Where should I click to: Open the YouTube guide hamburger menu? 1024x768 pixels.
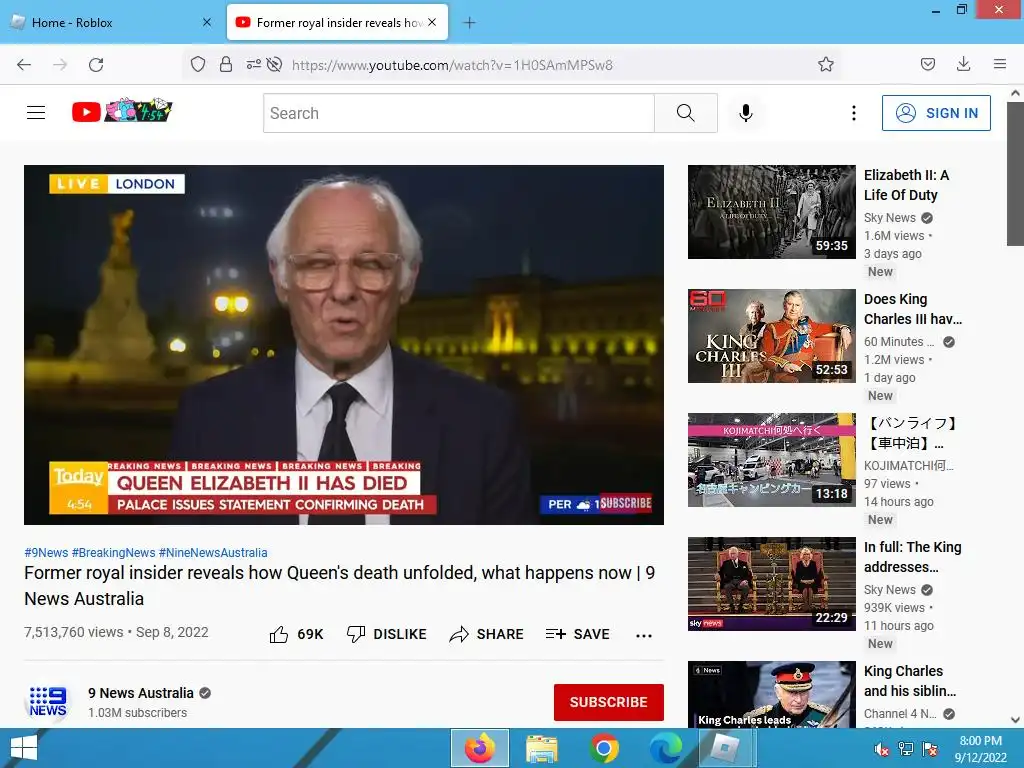[36, 113]
